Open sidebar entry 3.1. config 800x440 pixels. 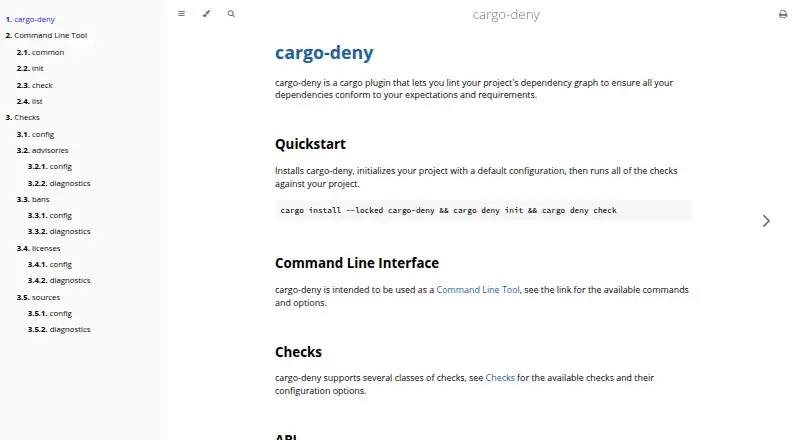(x=35, y=134)
